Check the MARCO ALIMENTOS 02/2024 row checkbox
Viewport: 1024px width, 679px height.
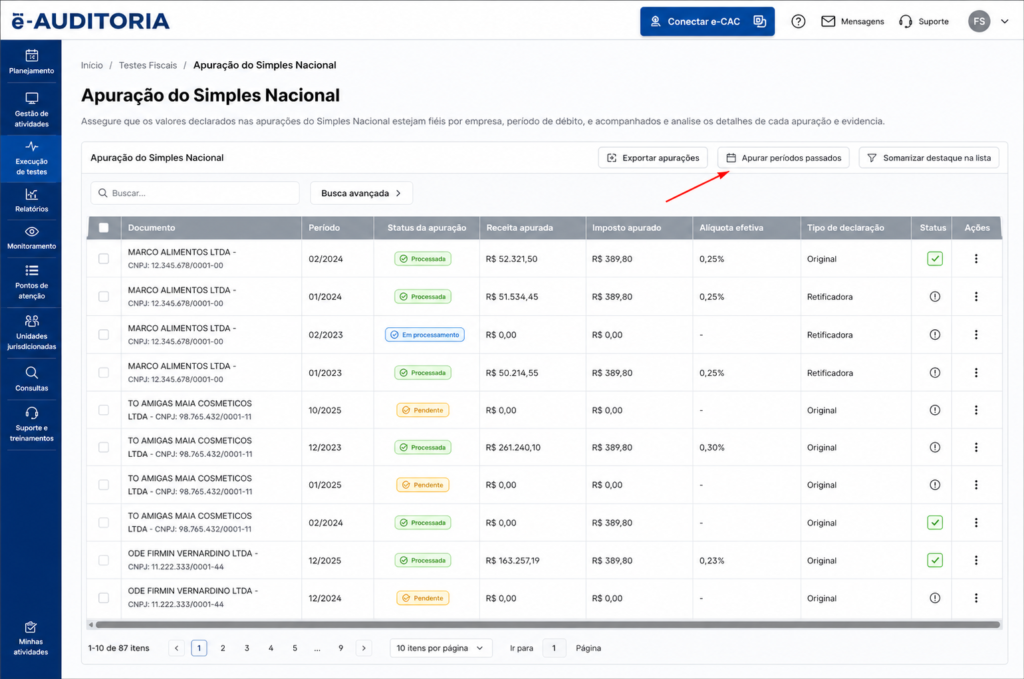tap(104, 259)
